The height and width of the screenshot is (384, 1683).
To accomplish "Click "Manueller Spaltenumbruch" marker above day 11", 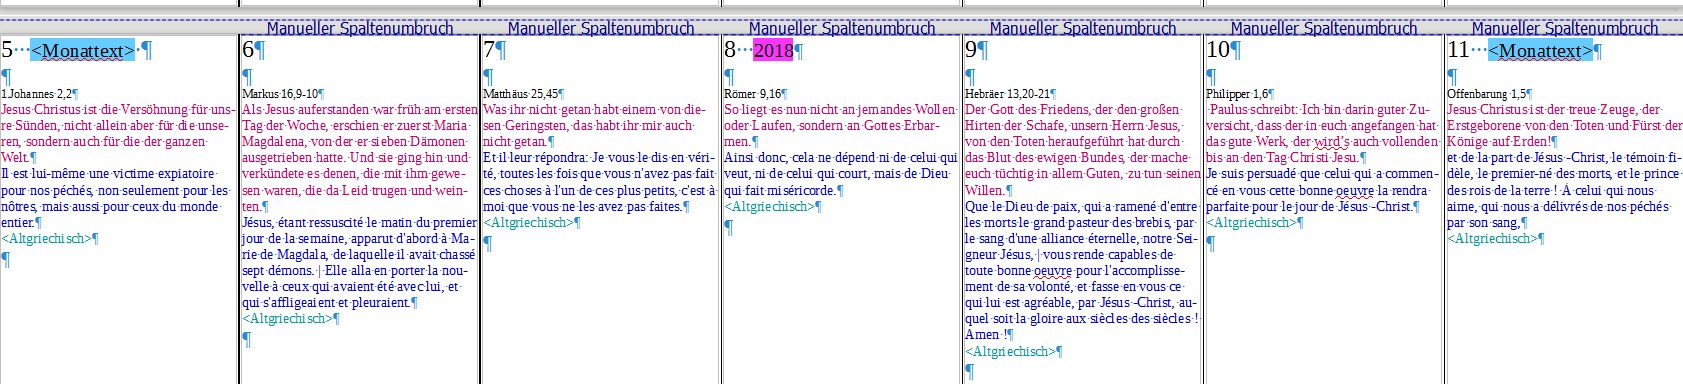I will pyautogui.click(x=1565, y=28).
